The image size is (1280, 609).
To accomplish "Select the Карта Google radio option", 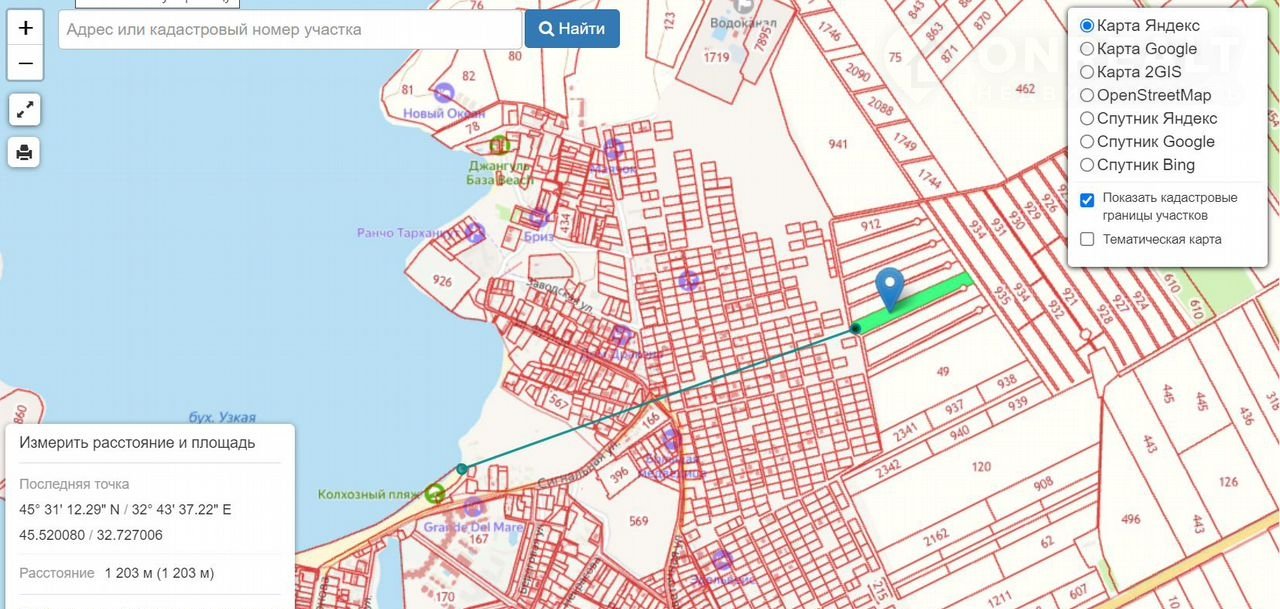I will coord(1087,49).
